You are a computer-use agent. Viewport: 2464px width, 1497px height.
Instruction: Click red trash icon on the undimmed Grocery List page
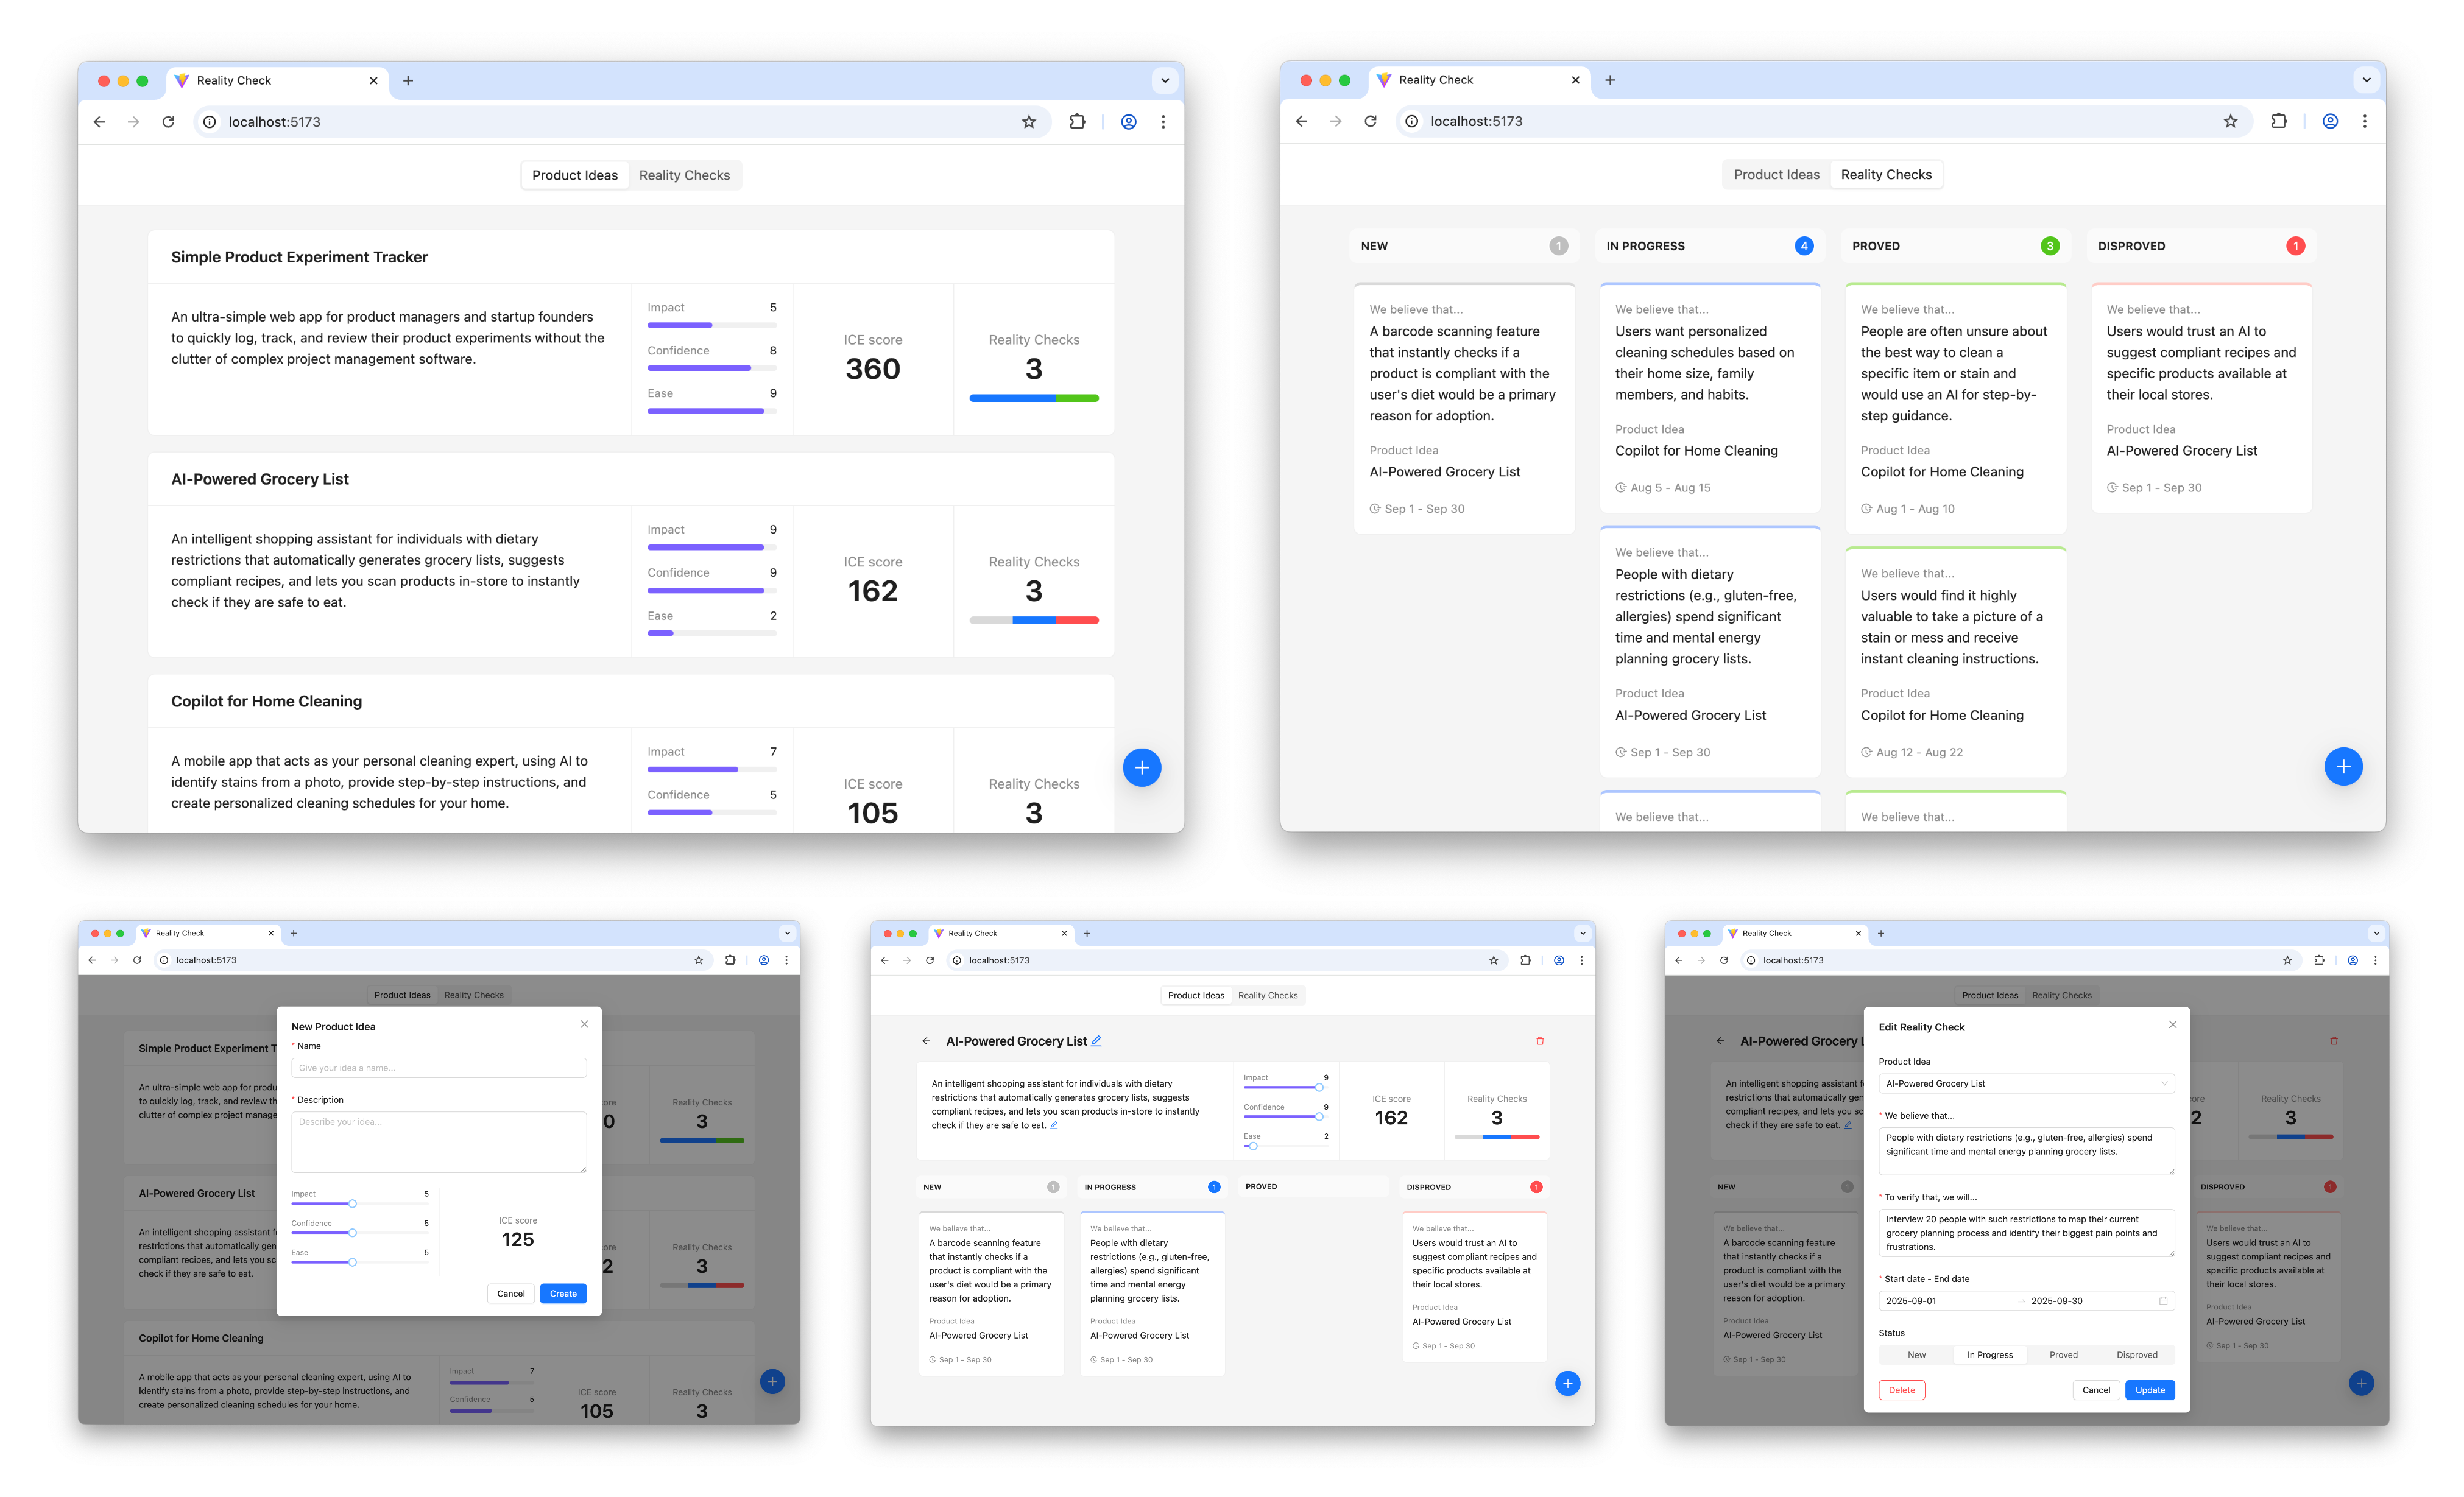coord(1540,1041)
